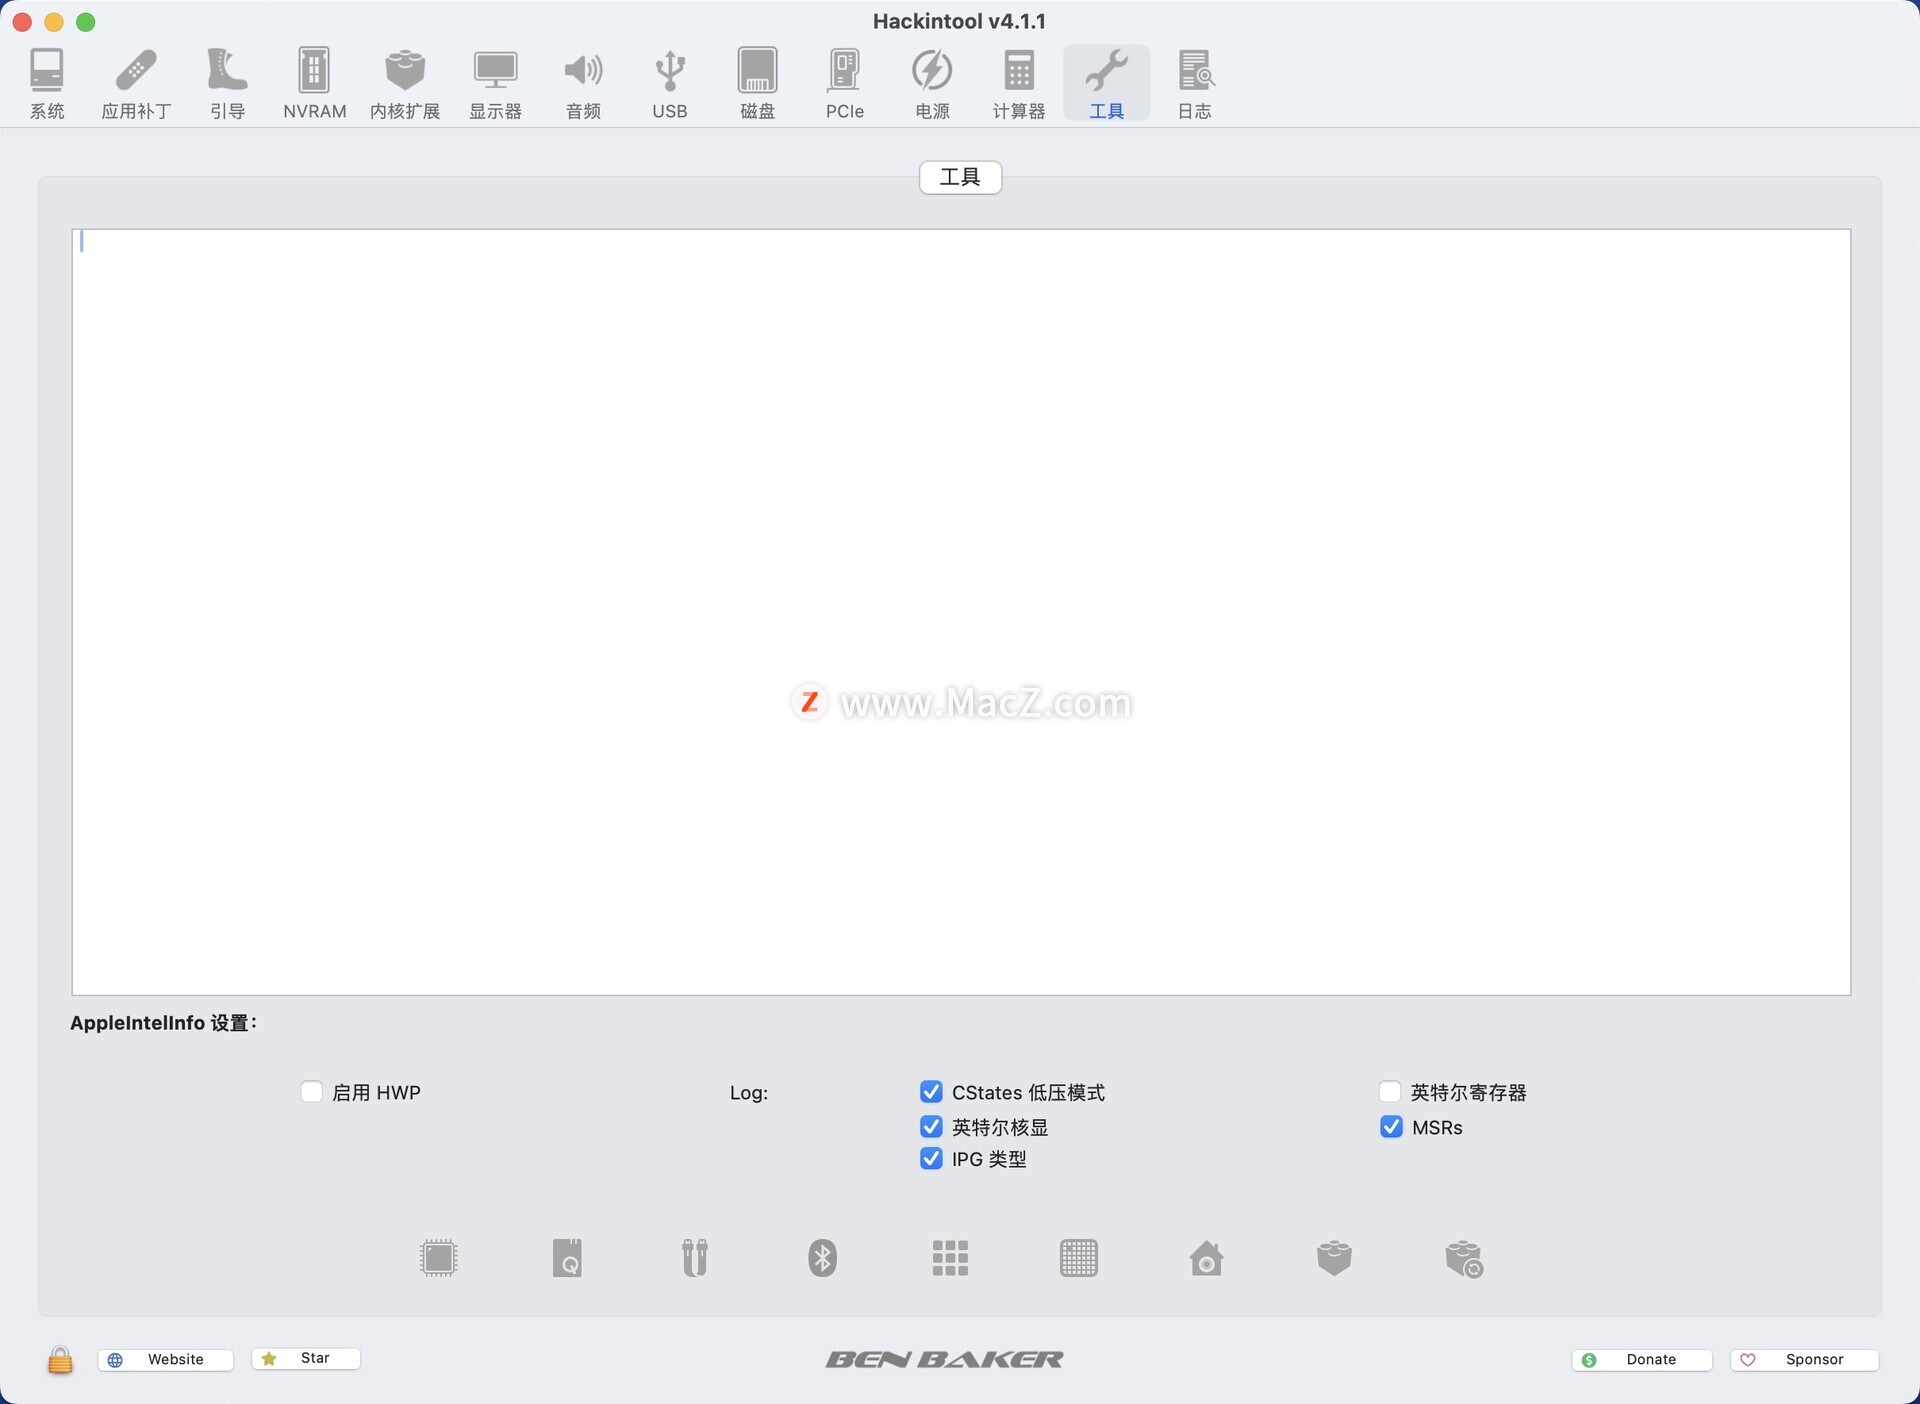Image resolution: width=1920 pixels, height=1404 pixels.
Task: Open the NVRAM toolbar tab
Action: point(314,84)
